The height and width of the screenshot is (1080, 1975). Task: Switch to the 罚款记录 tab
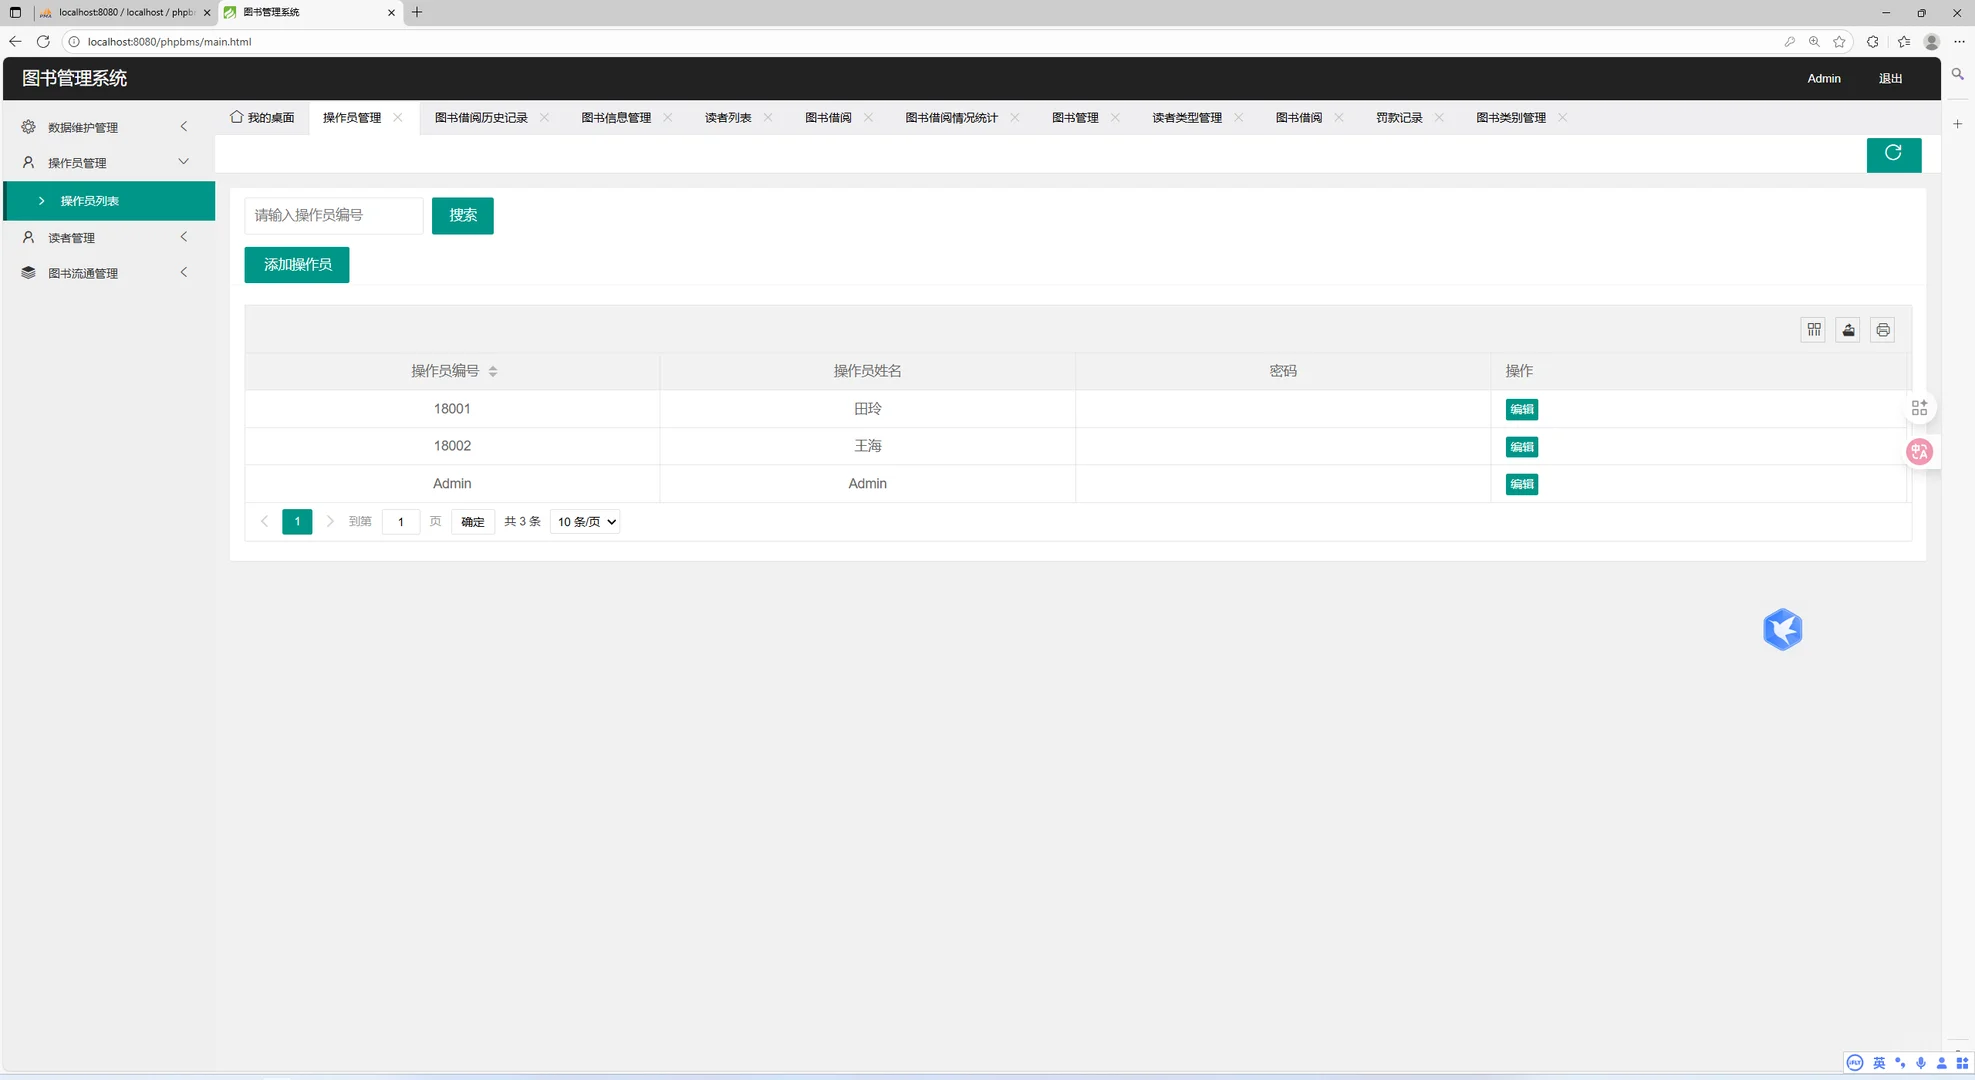tap(1398, 118)
